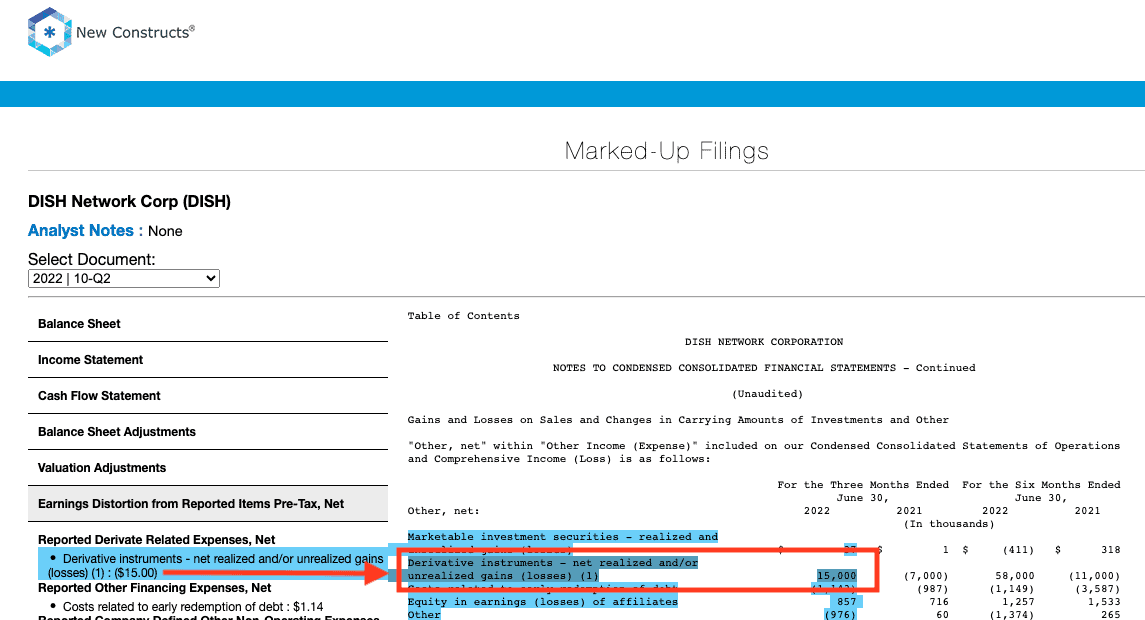This screenshot has height=620, width=1145.
Task: Click the 1,533 table value
Action: [1104, 602]
